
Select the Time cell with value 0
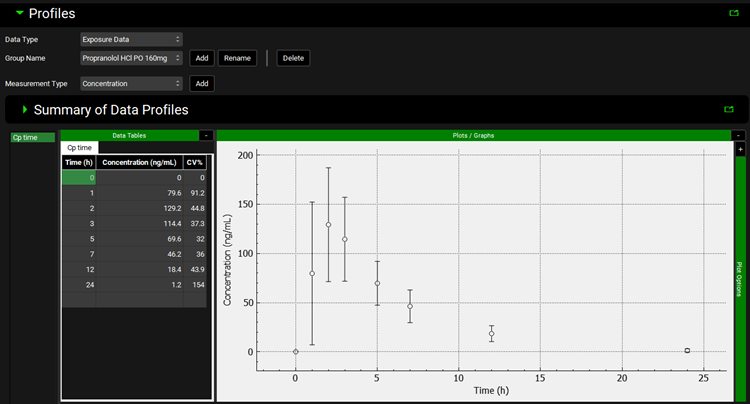tap(80, 177)
